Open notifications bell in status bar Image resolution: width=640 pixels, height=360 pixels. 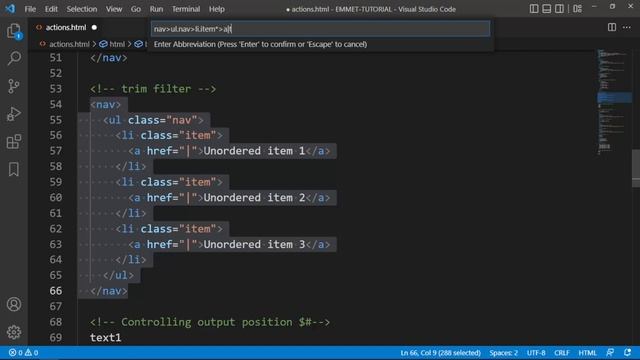tap(627, 353)
